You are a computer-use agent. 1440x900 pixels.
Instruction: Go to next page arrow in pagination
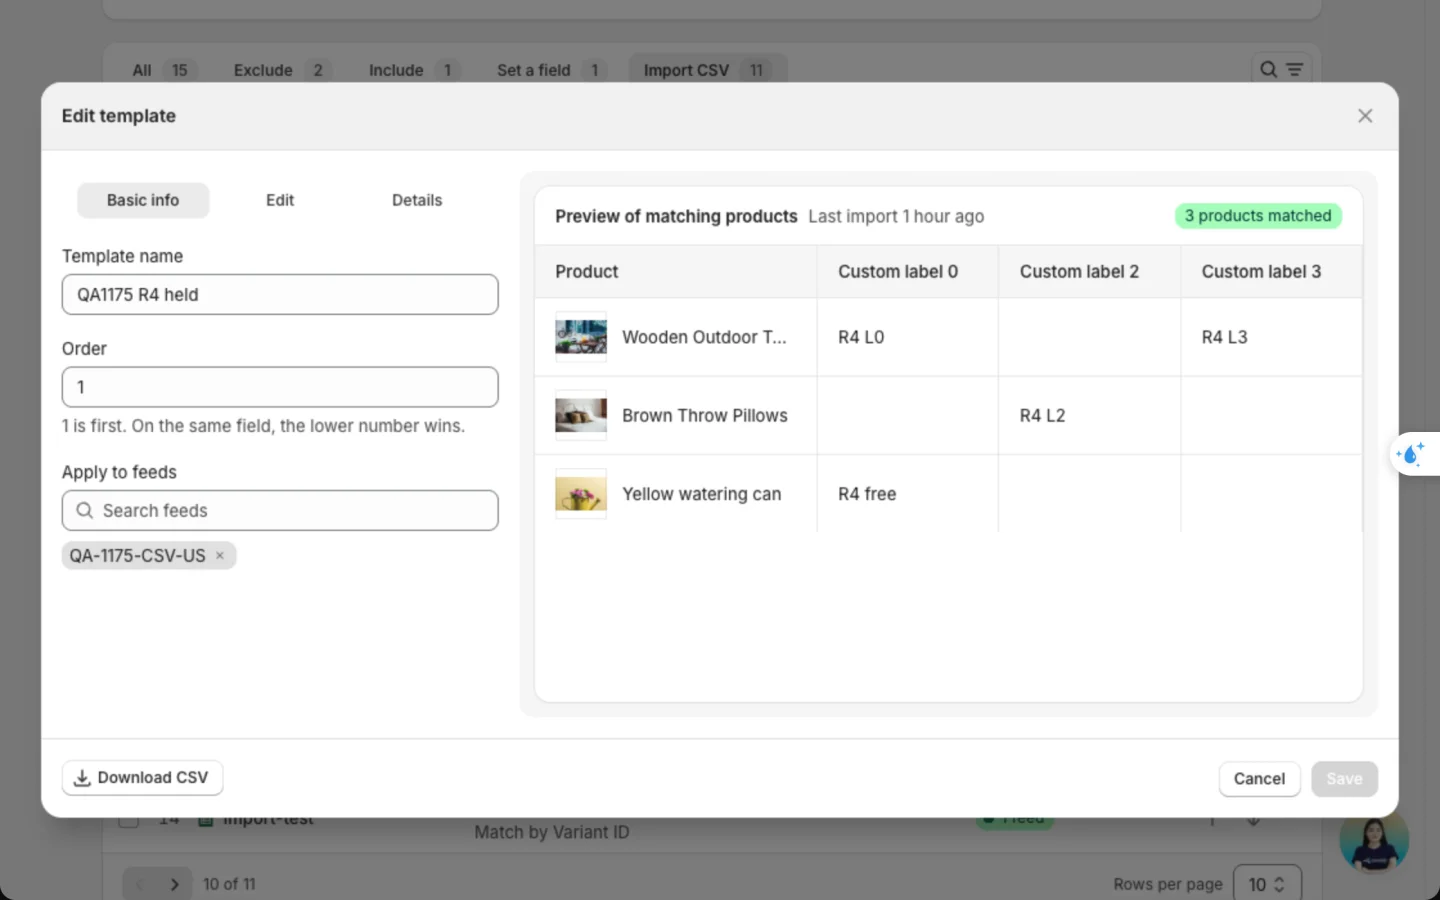(x=174, y=884)
